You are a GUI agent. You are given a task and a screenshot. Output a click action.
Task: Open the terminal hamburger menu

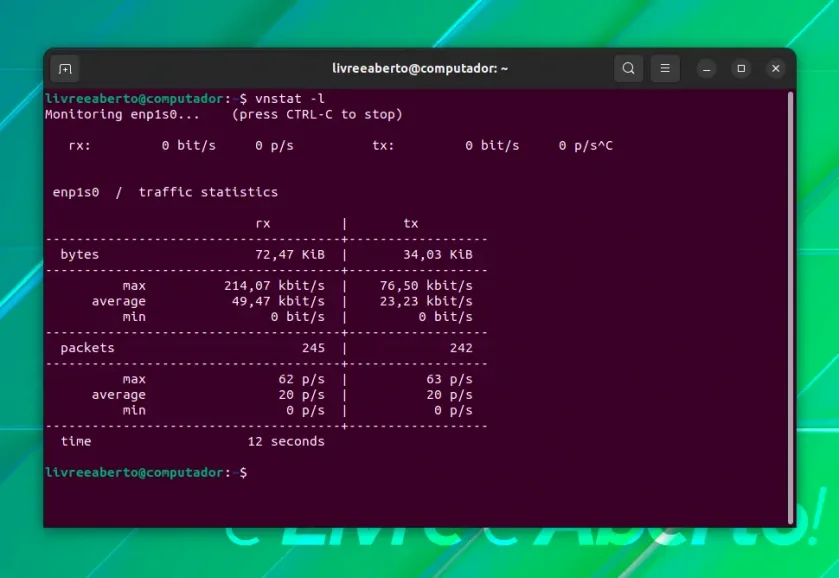tap(665, 68)
